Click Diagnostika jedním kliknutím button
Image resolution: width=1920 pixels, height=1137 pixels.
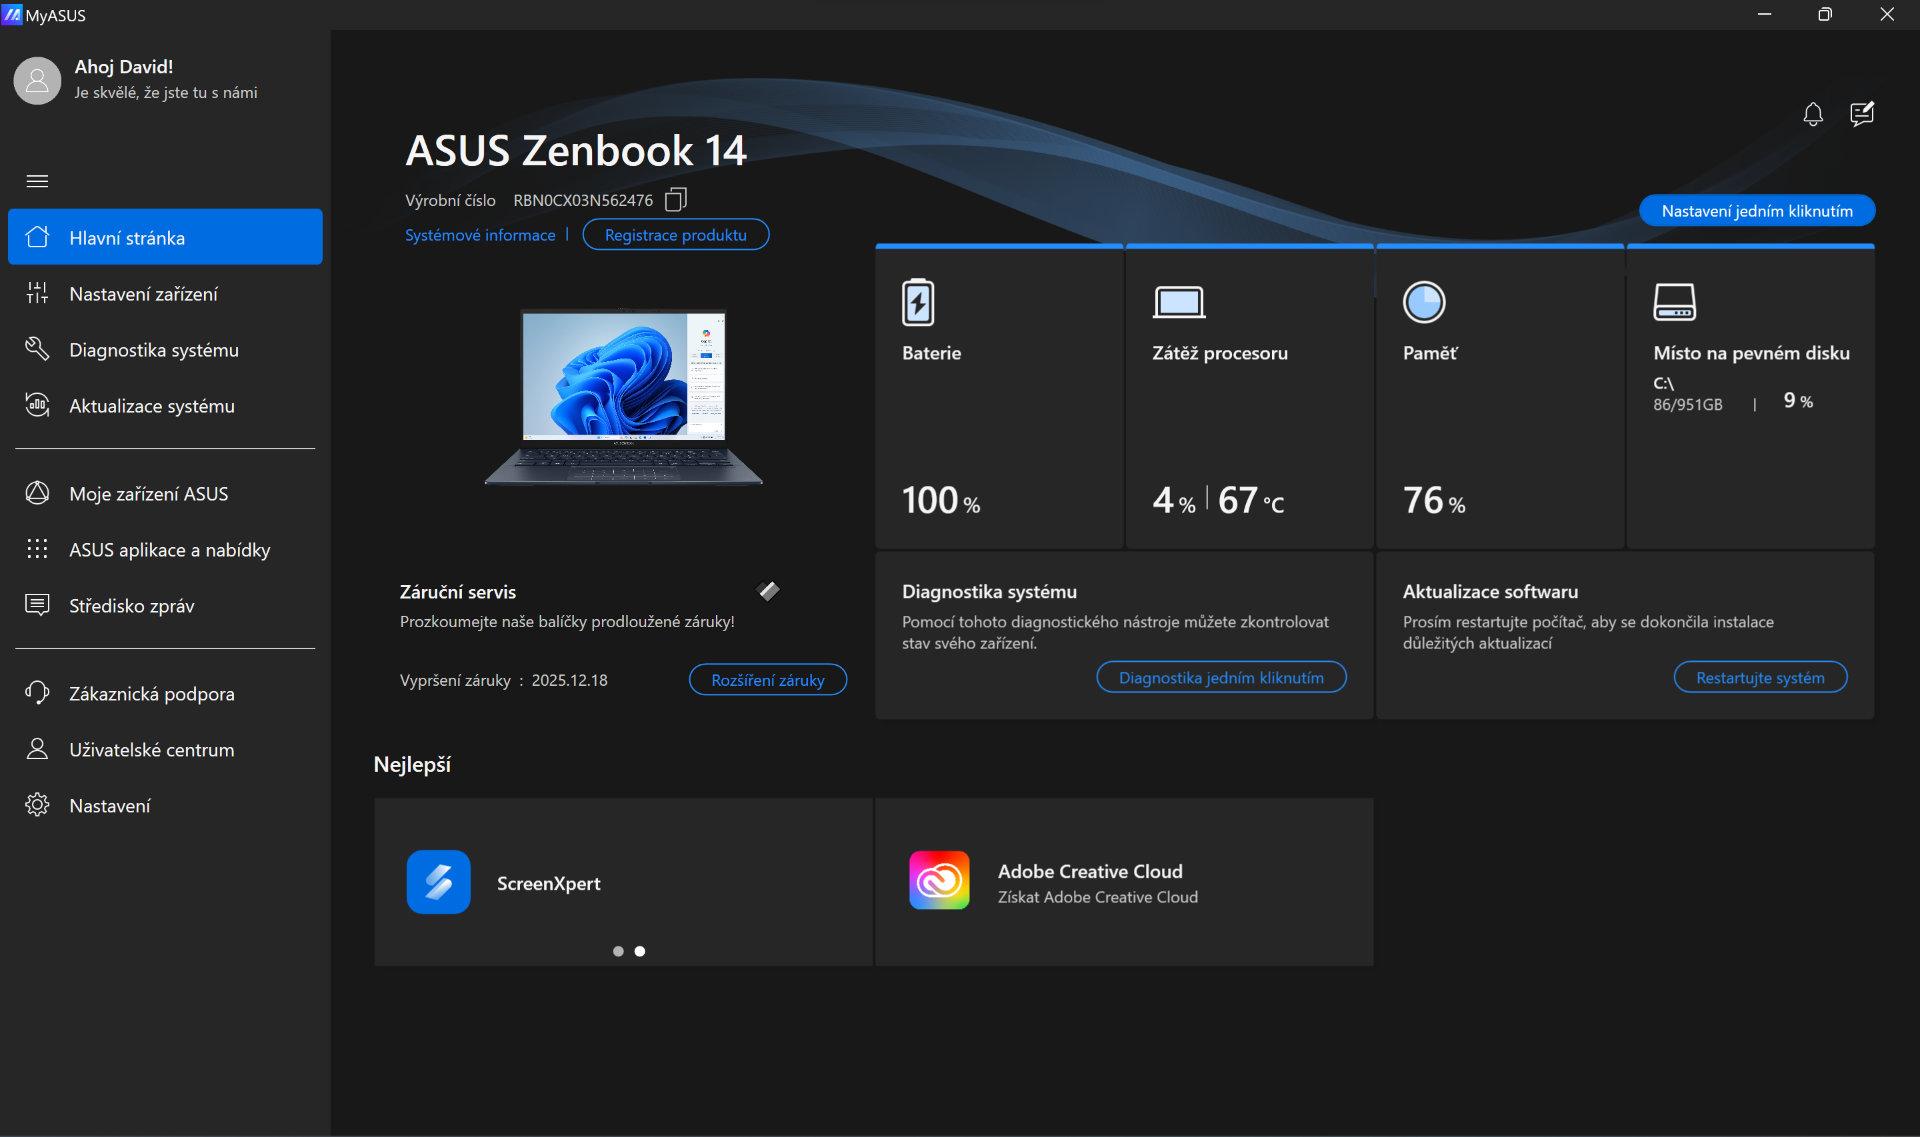1221,678
